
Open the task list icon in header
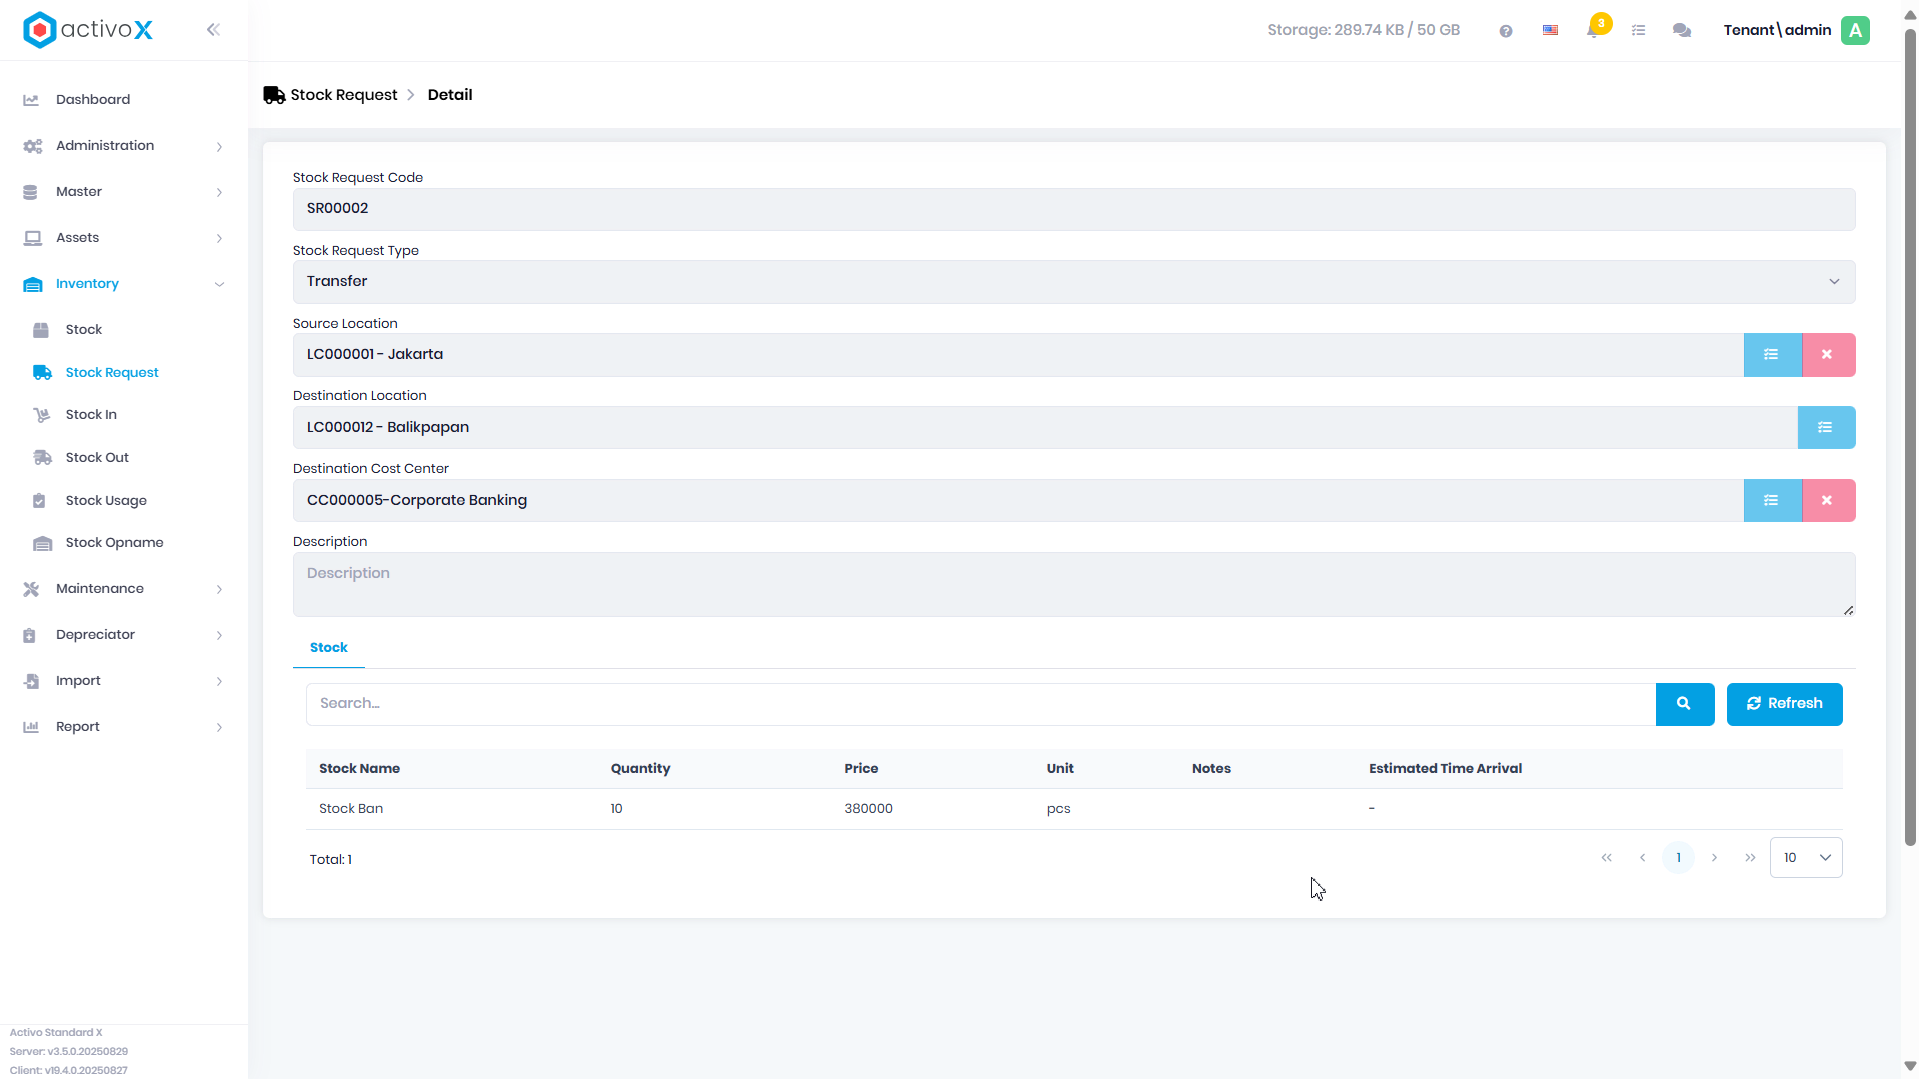[x=1638, y=31]
